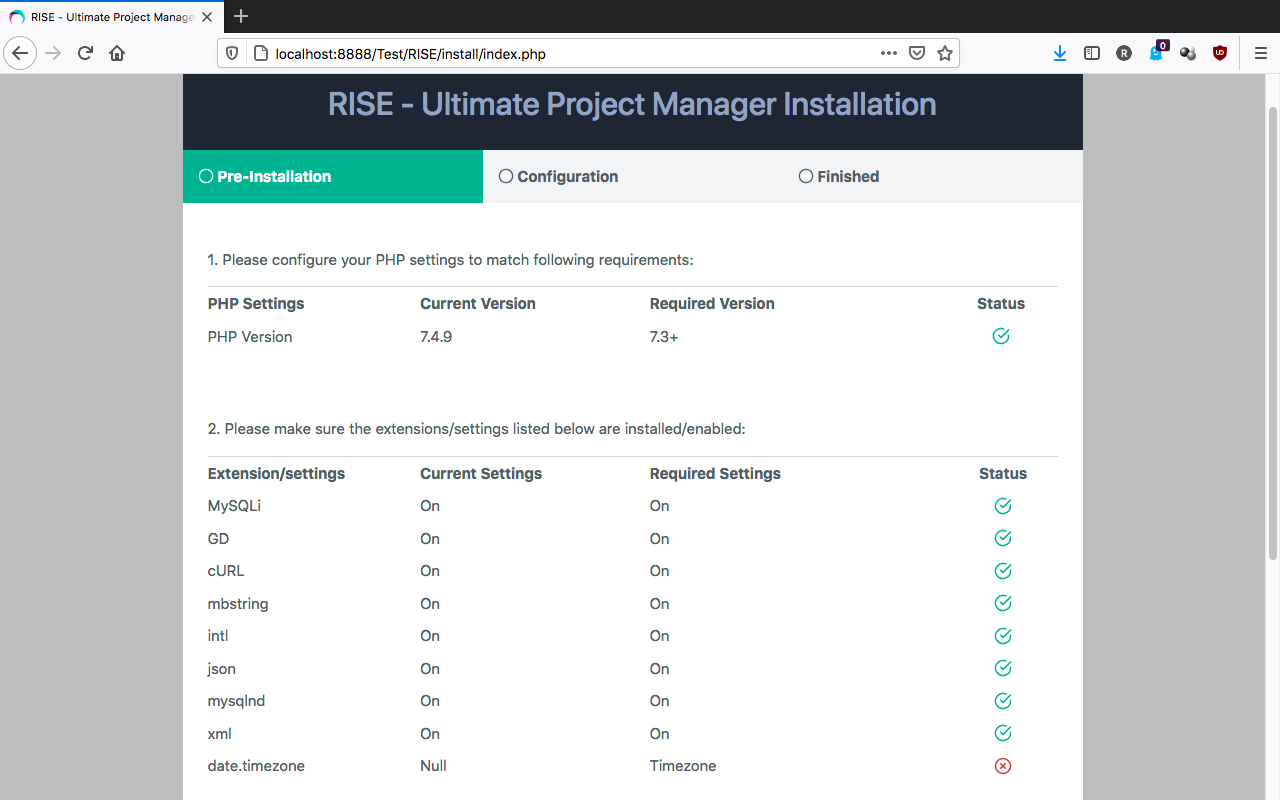The image size is (1280, 800).
Task: Select the Configuration step tab
Action: tap(633, 176)
